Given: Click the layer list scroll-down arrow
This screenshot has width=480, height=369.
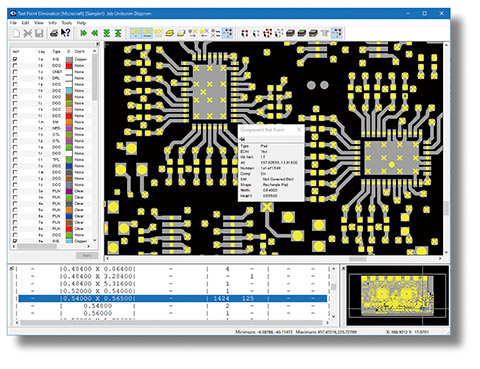Looking at the screenshot, I should 95,240.
